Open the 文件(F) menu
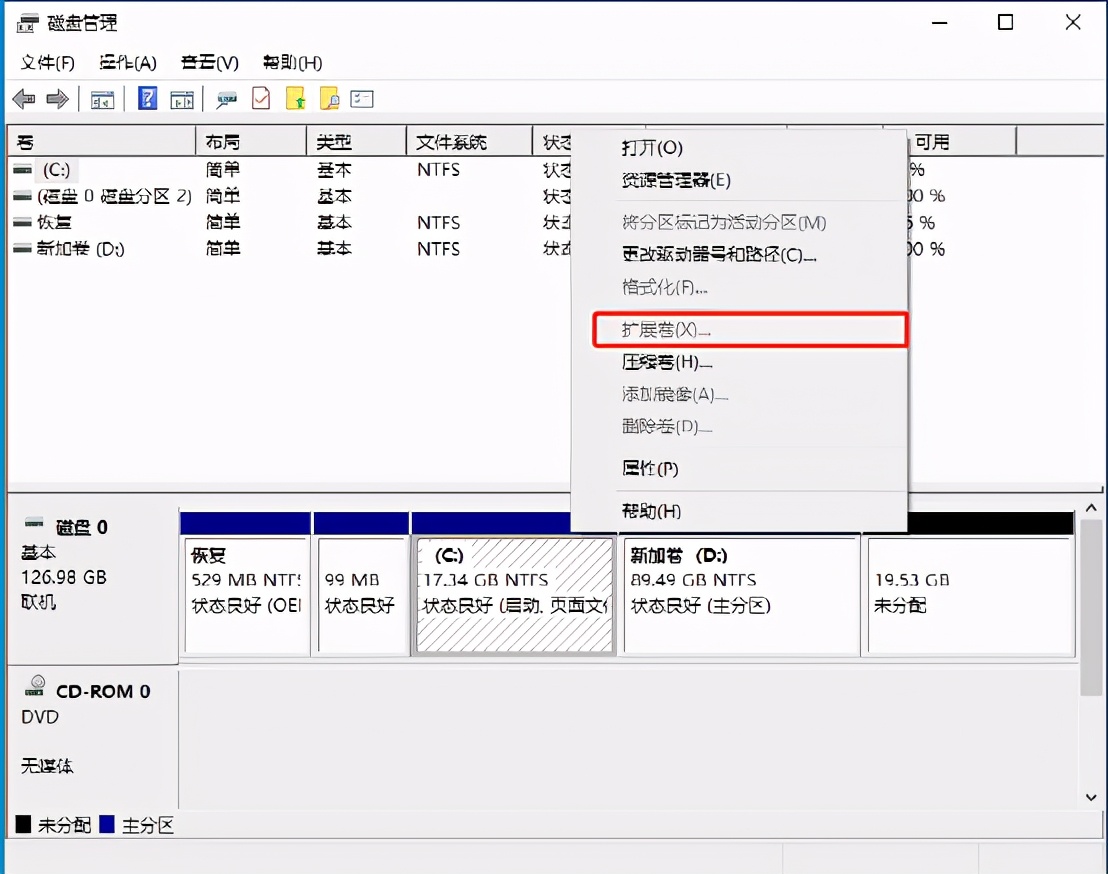 pos(47,63)
